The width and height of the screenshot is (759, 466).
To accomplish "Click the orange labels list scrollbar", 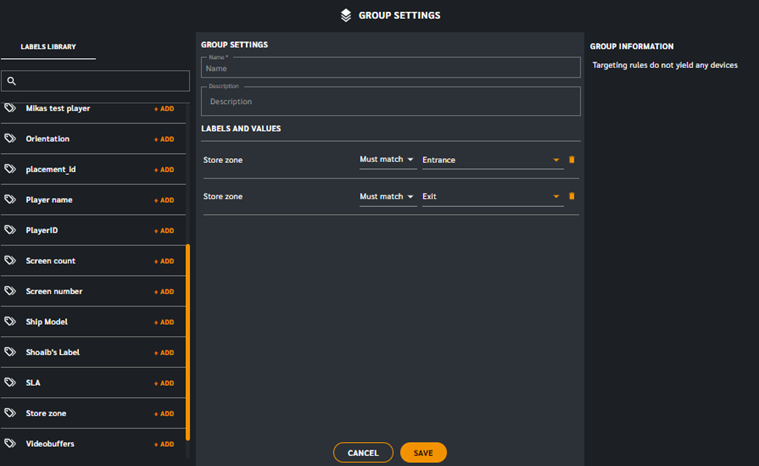I will [188, 342].
